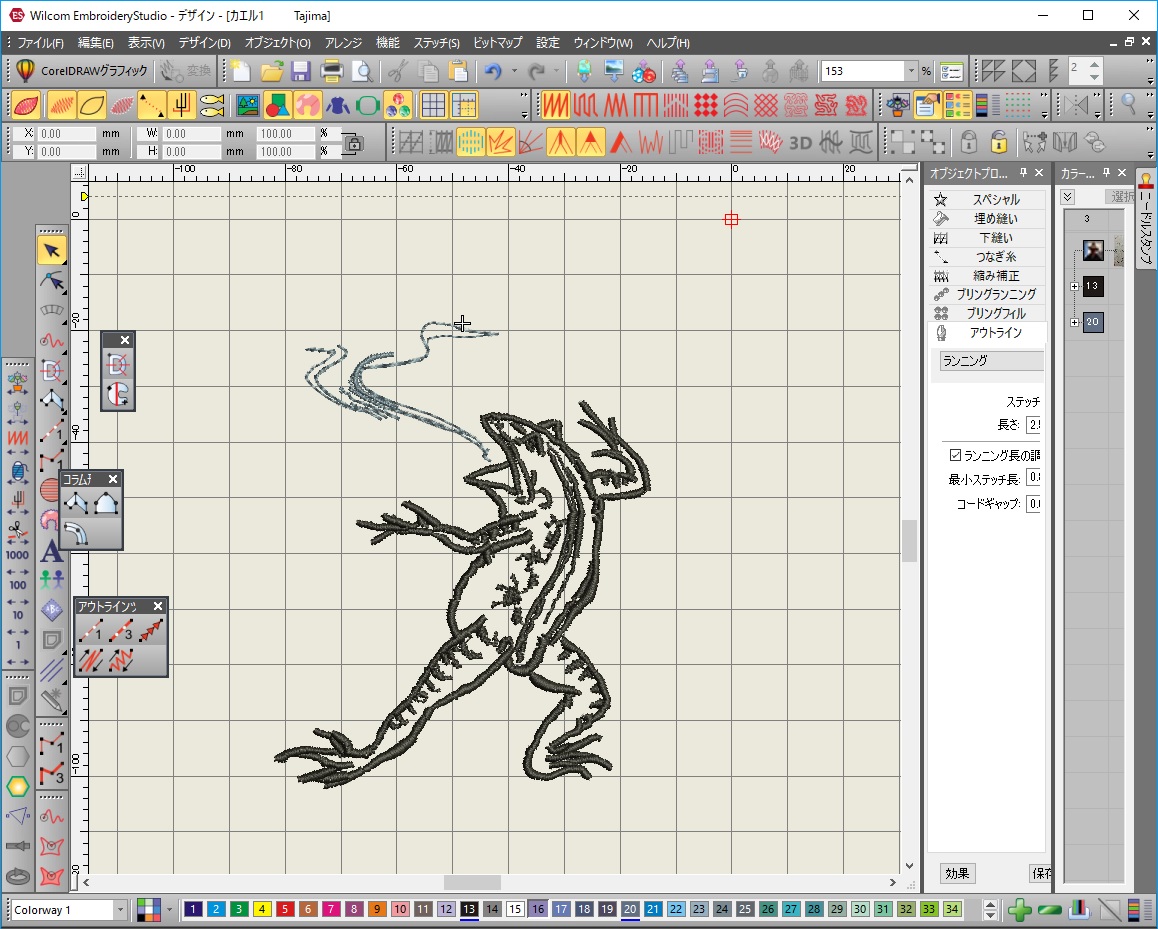Click the stitch length input field

[x=1033, y=425]
